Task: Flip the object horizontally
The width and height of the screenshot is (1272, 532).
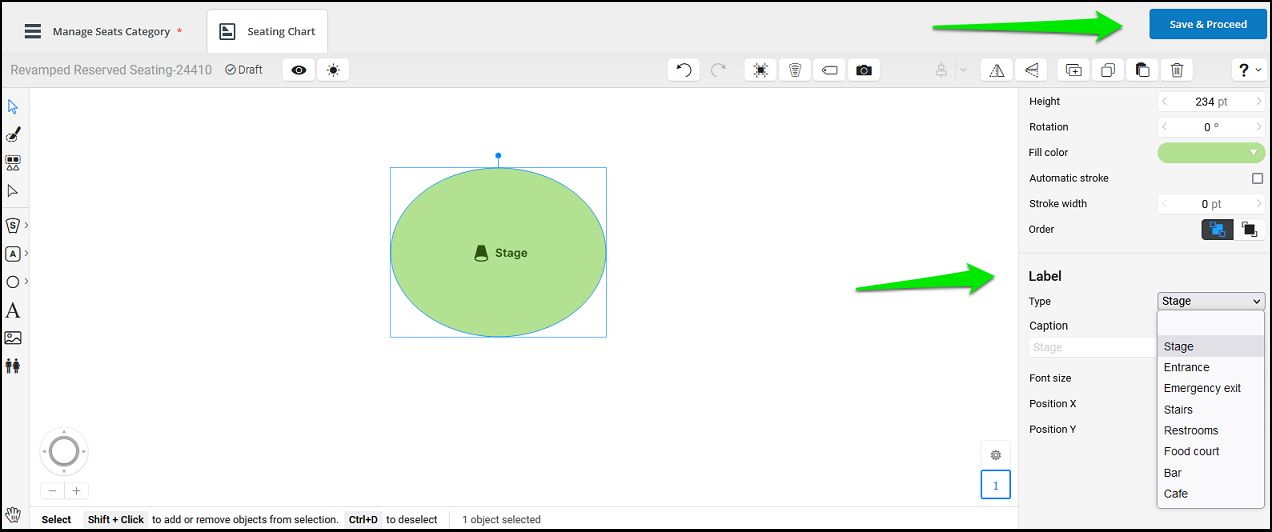Action: click(x=996, y=70)
